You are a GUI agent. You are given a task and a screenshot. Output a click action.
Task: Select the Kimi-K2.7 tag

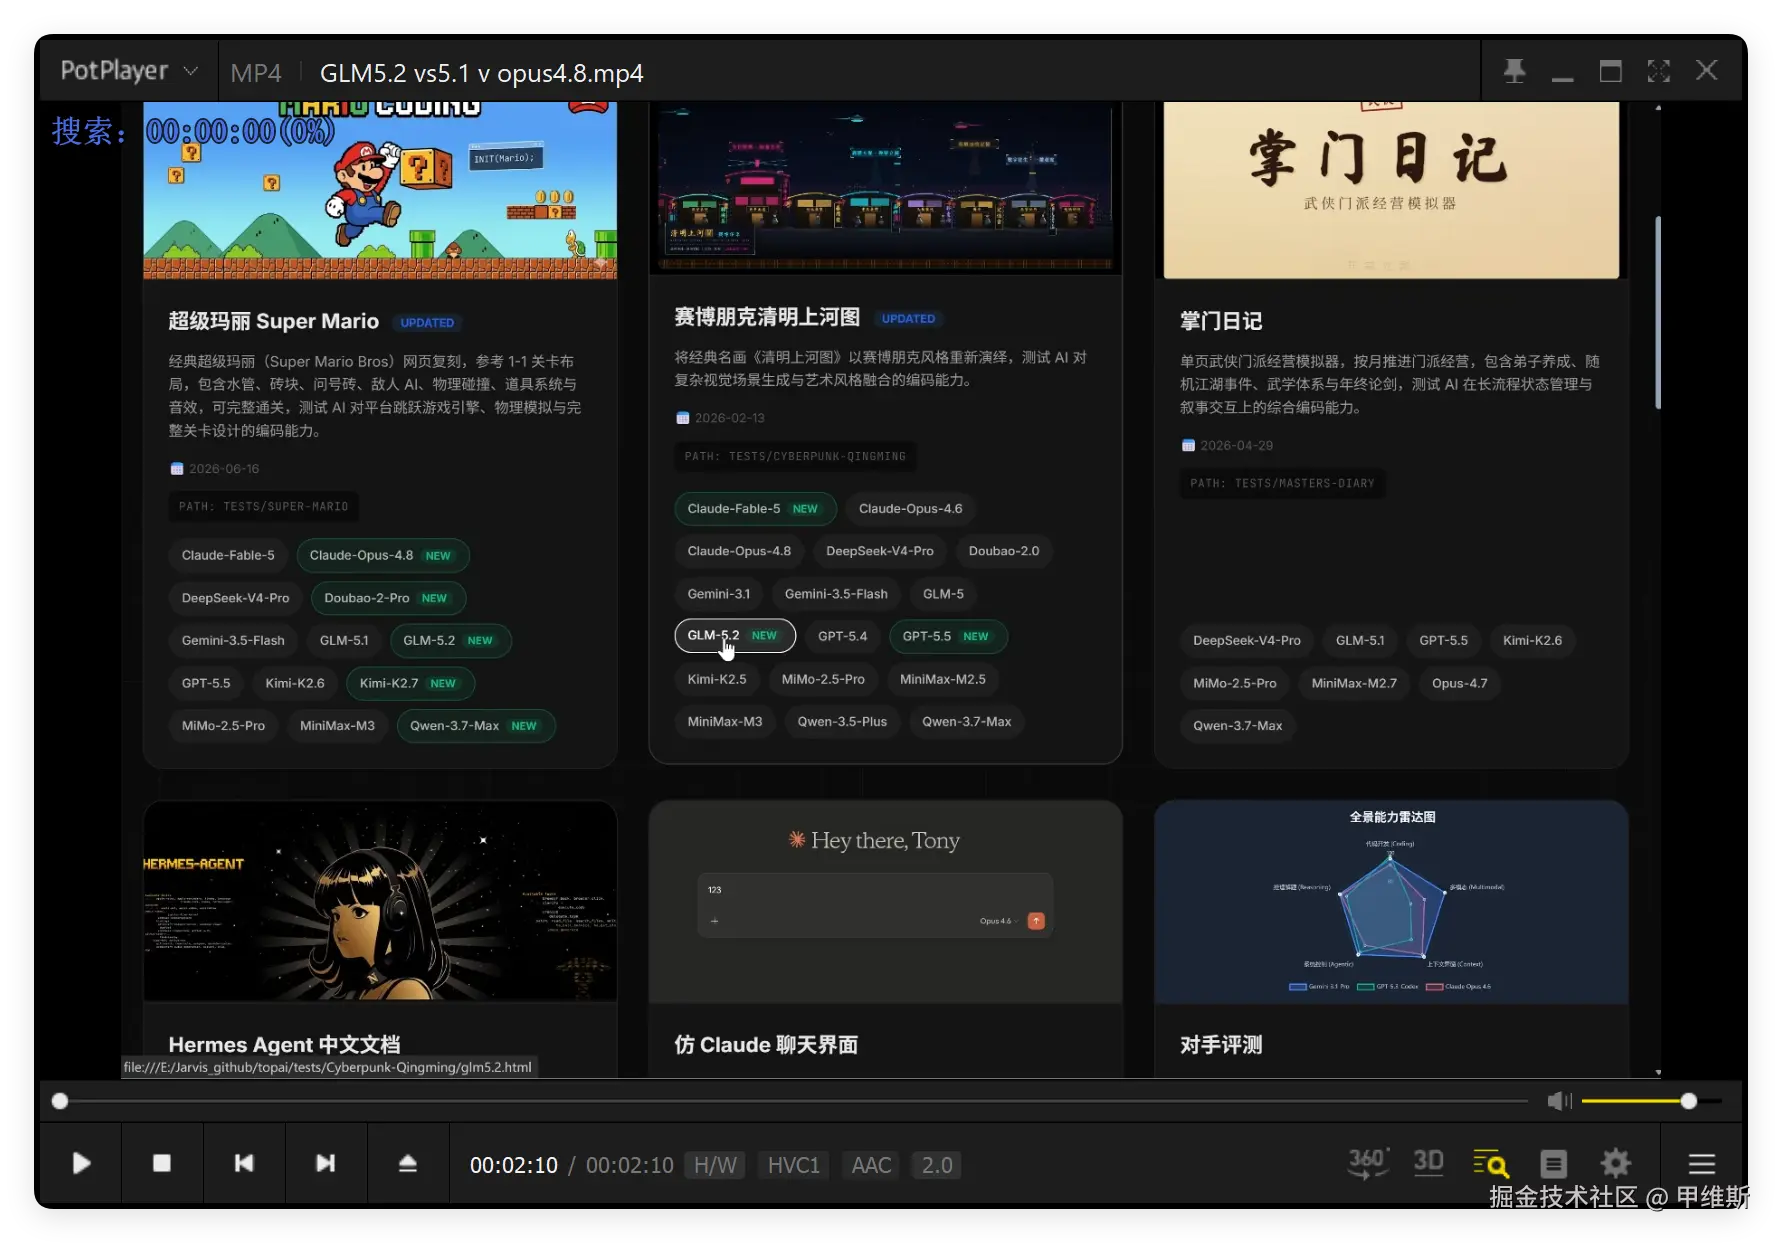coord(410,683)
